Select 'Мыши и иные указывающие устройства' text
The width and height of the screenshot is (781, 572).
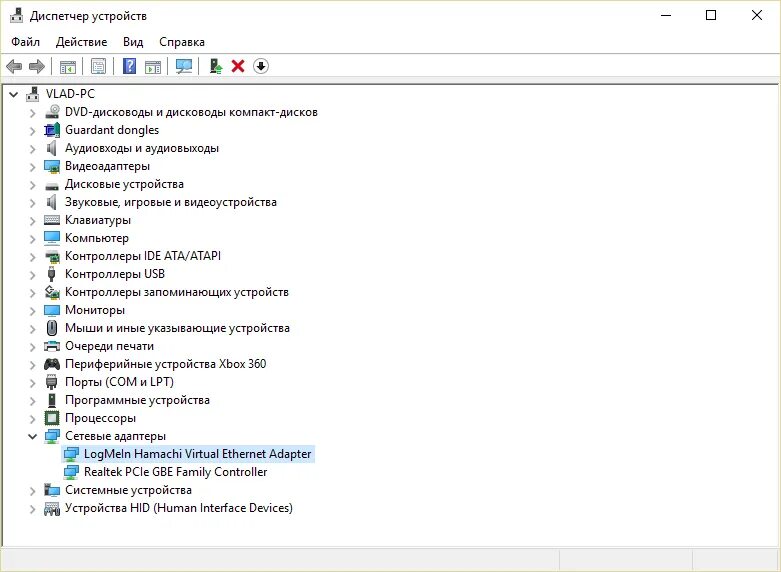177,328
